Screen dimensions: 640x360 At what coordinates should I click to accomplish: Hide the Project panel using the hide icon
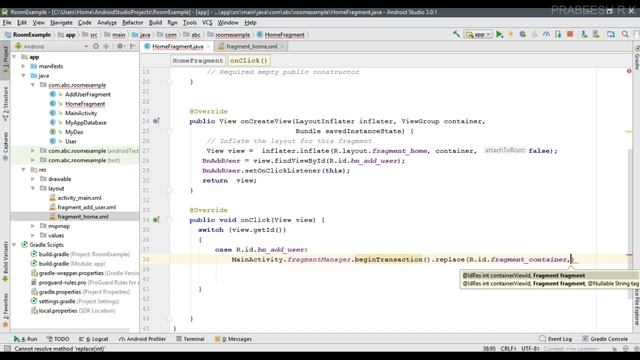[x=133, y=46]
